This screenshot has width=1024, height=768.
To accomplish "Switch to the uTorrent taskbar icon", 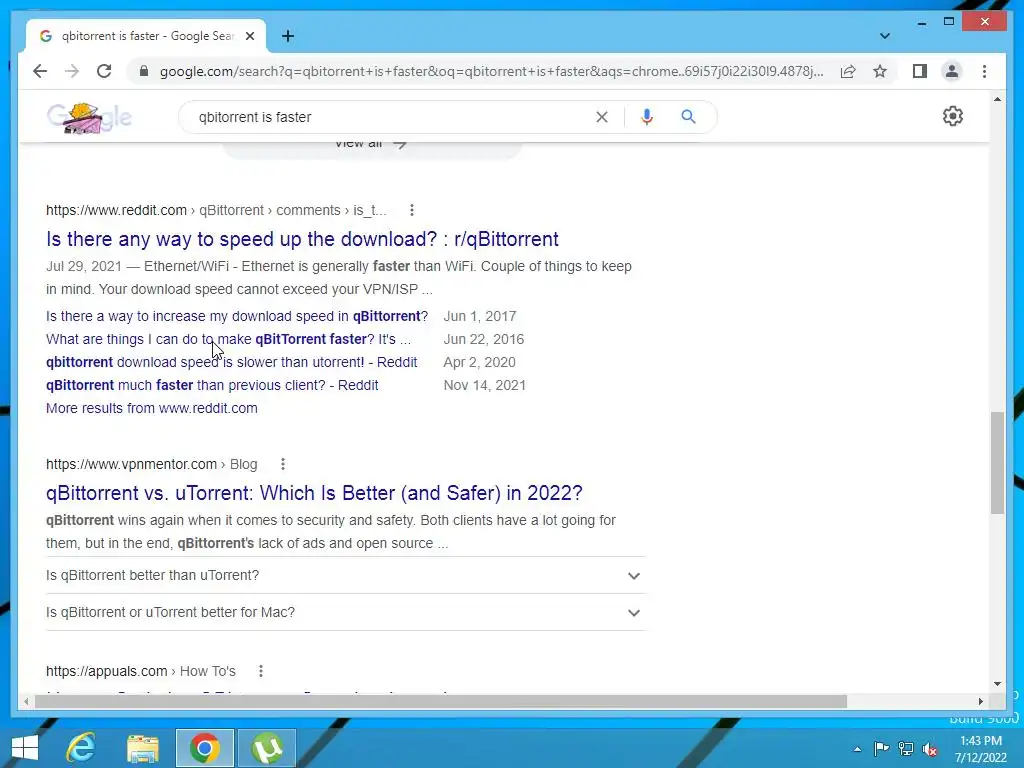I will pyautogui.click(x=266, y=748).
